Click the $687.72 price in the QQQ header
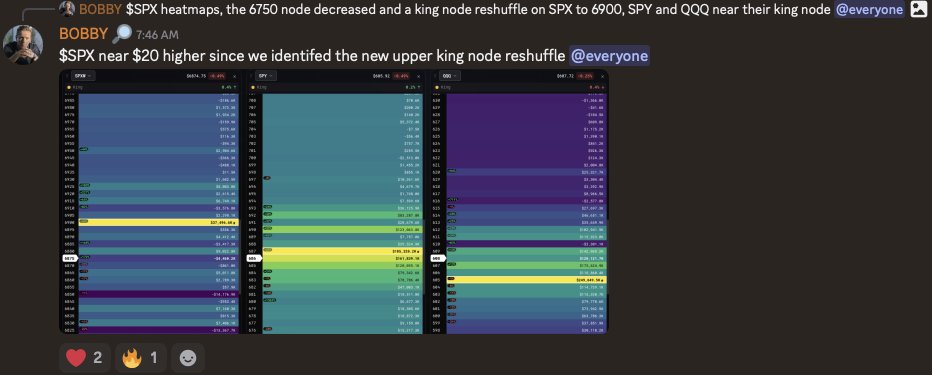 pos(566,76)
